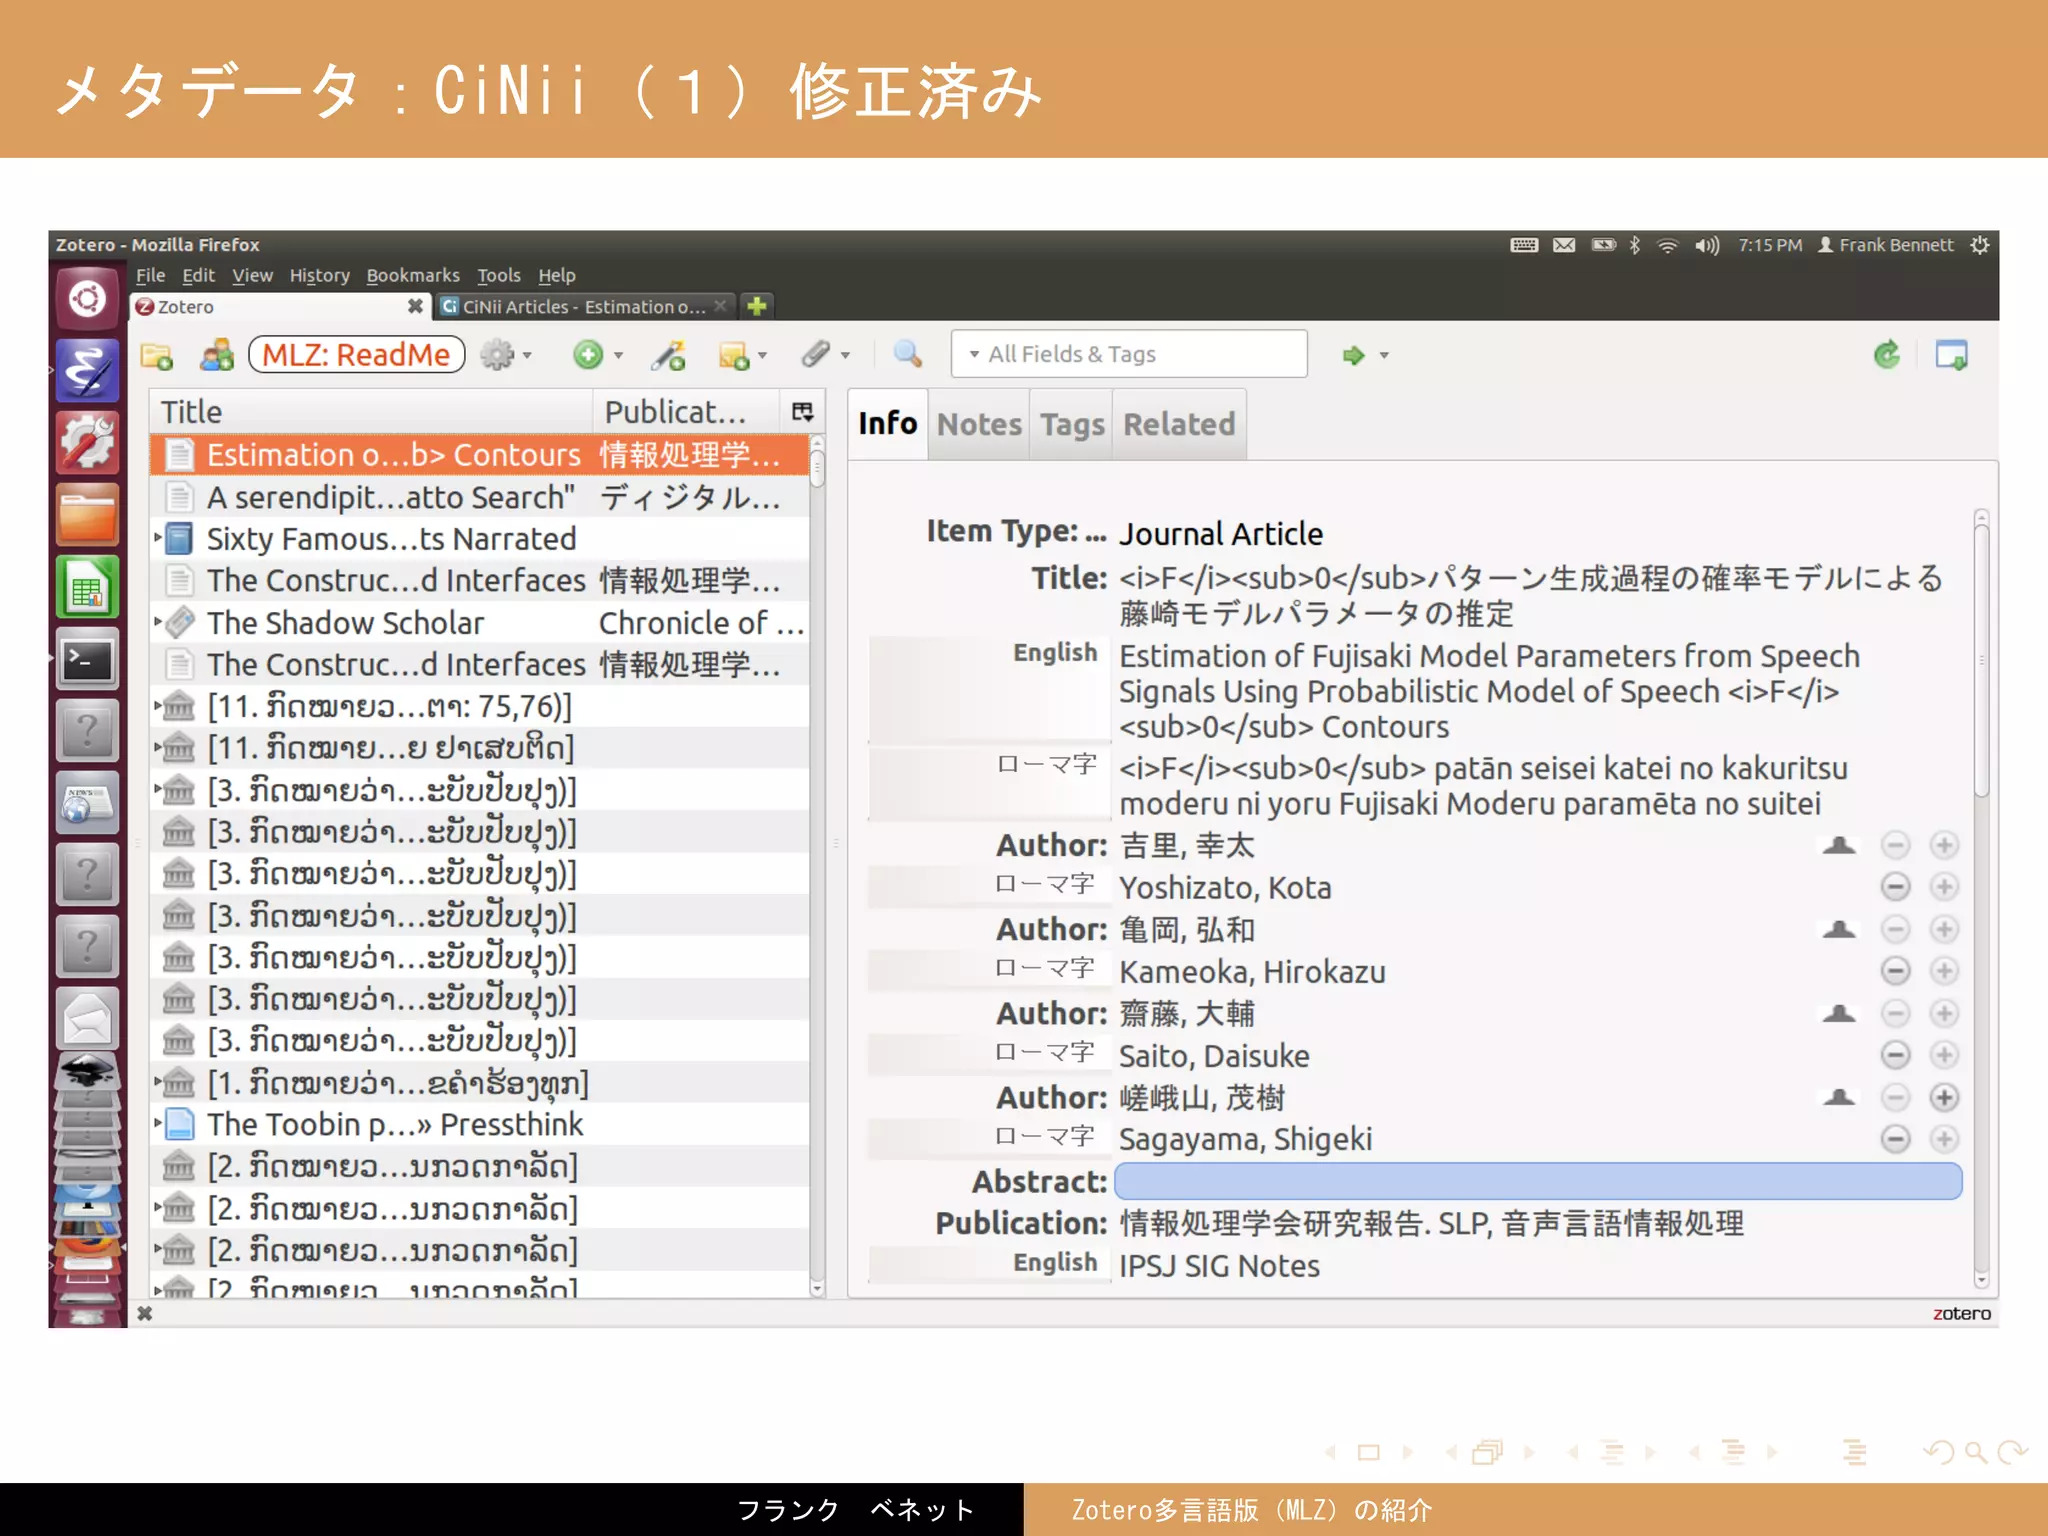Expand 'The Toobin p...» Pressthink' item
The image size is (2048, 1536).
[158, 1124]
